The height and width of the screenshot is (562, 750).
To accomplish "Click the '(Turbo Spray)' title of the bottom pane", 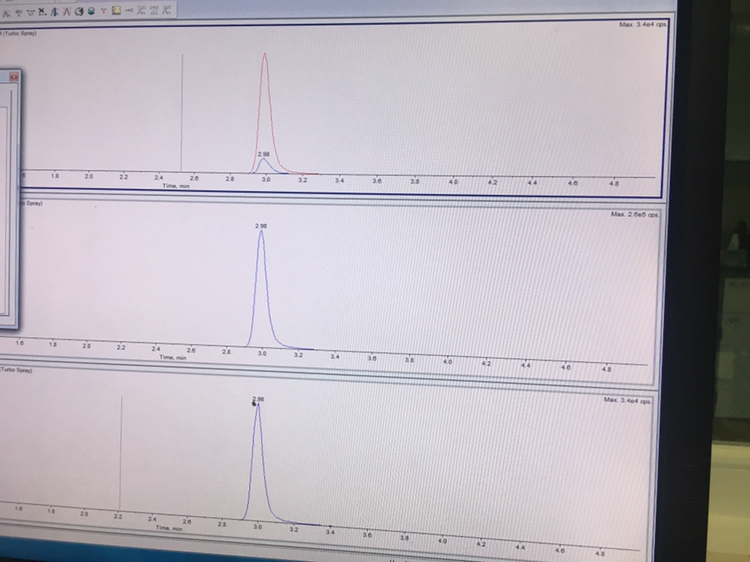I will [16, 370].
